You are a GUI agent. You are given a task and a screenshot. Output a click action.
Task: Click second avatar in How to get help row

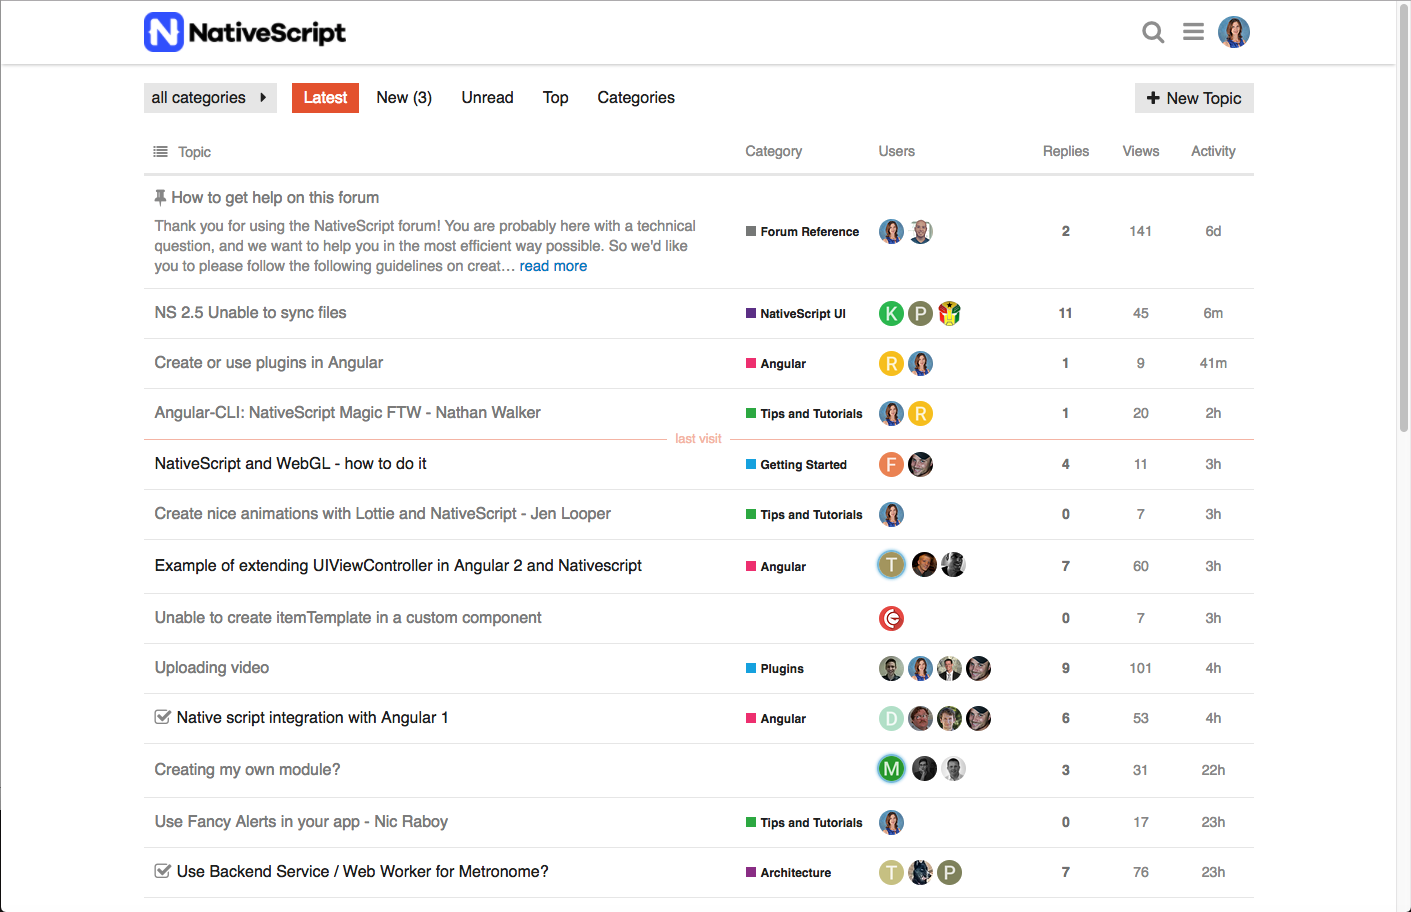pos(920,231)
